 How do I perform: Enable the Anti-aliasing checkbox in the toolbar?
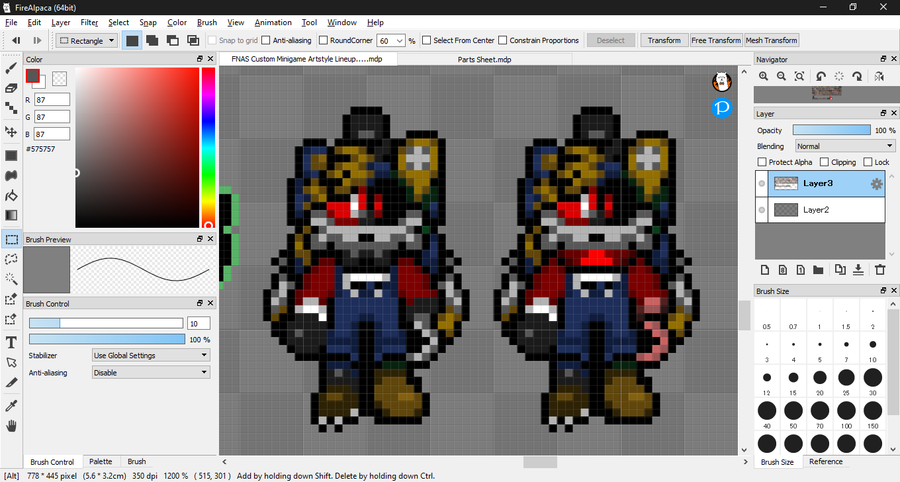pyautogui.click(x=266, y=40)
